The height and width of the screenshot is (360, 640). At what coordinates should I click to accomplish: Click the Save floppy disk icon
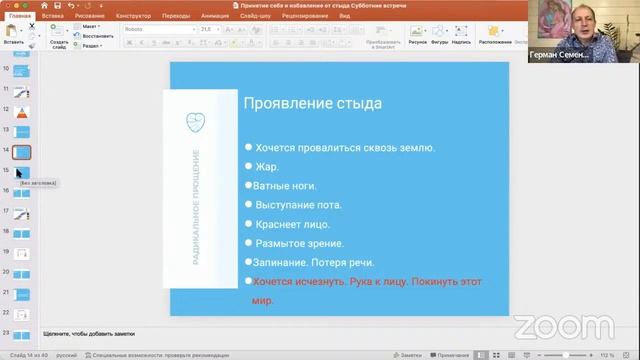click(x=58, y=6)
